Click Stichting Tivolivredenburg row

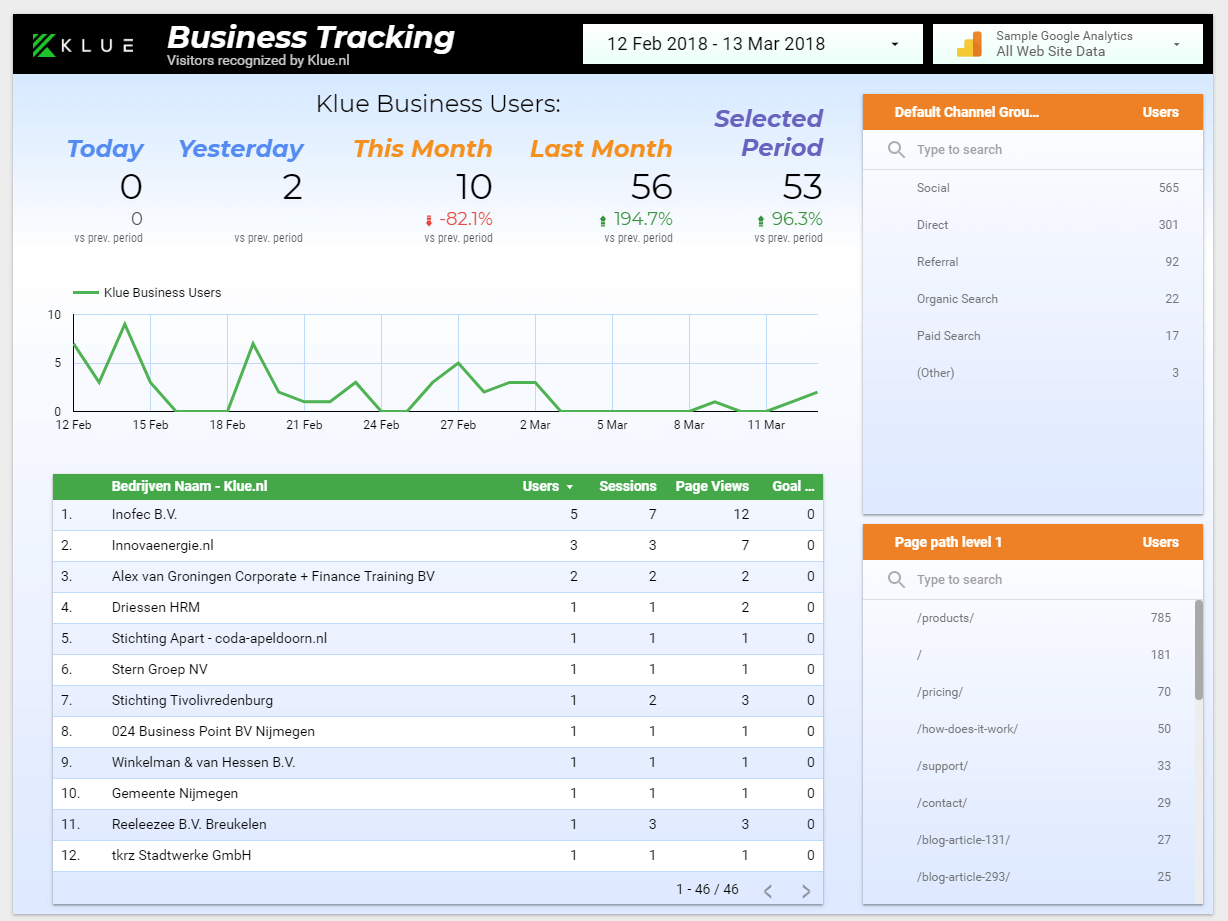438,701
